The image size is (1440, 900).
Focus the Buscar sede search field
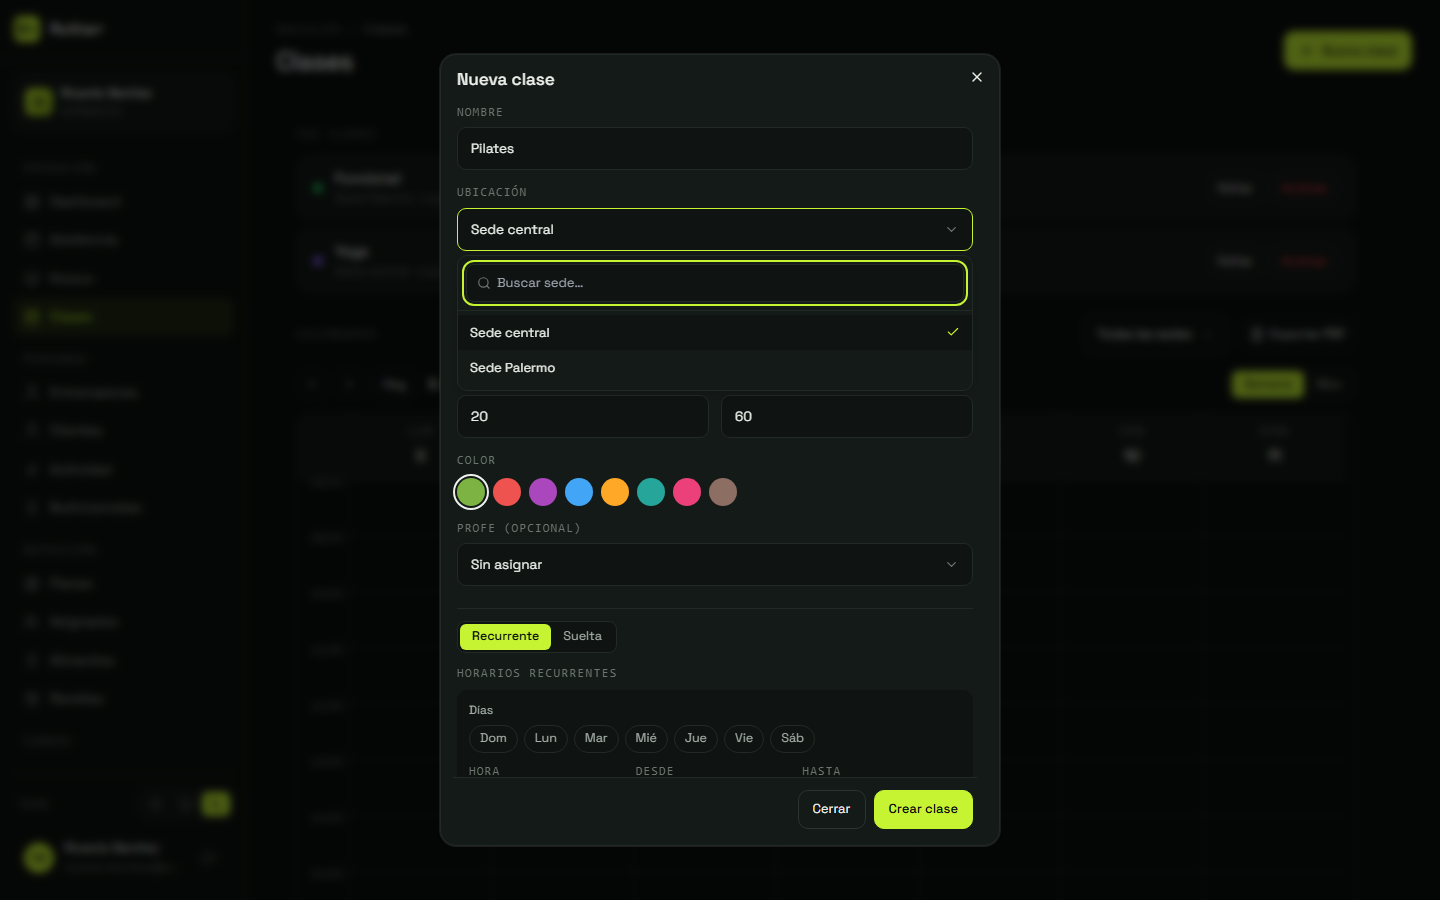coord(715,283)
